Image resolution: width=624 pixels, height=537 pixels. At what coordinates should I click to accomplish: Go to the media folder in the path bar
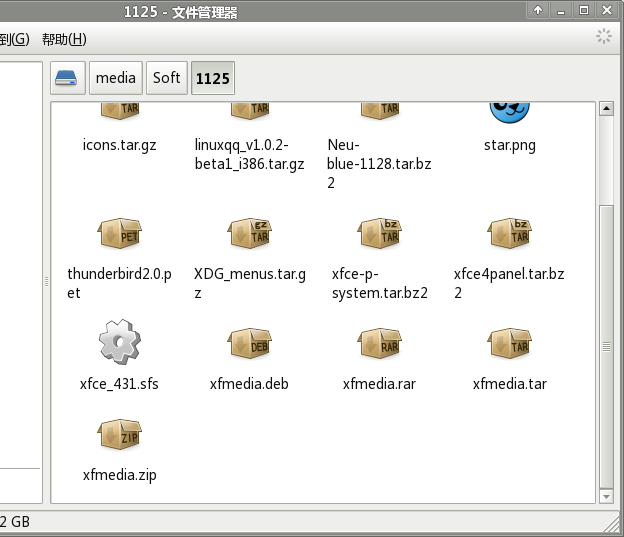116,78
